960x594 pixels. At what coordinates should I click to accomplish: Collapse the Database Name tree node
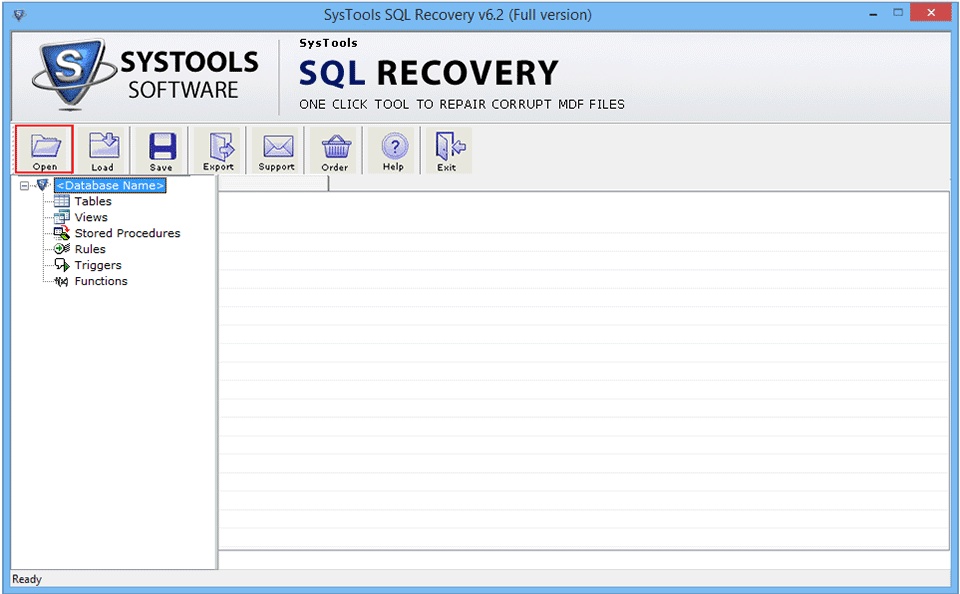(24, 186)
